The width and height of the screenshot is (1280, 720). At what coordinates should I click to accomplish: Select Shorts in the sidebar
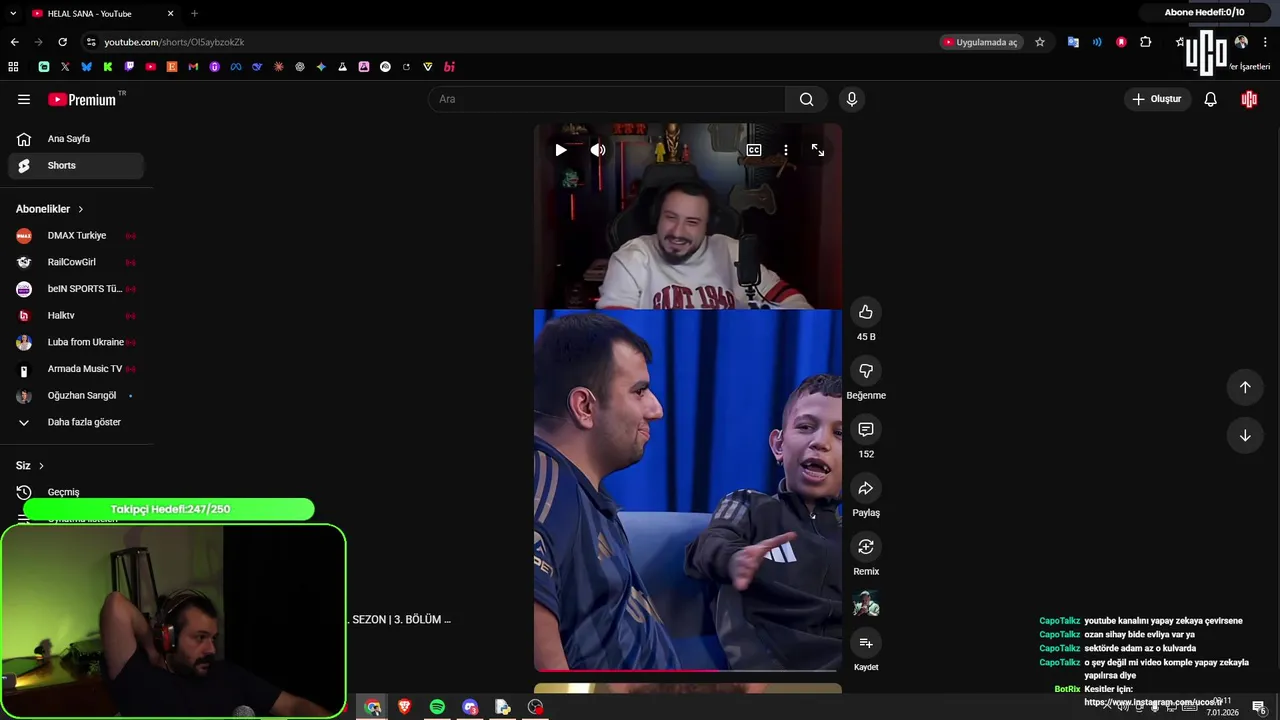point(76,165)
